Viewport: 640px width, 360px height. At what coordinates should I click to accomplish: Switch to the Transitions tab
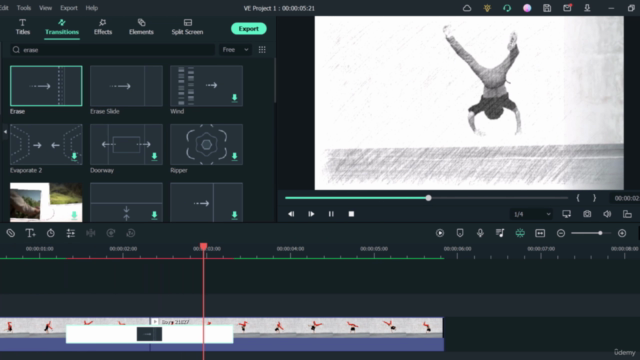(x=62, y=27)
